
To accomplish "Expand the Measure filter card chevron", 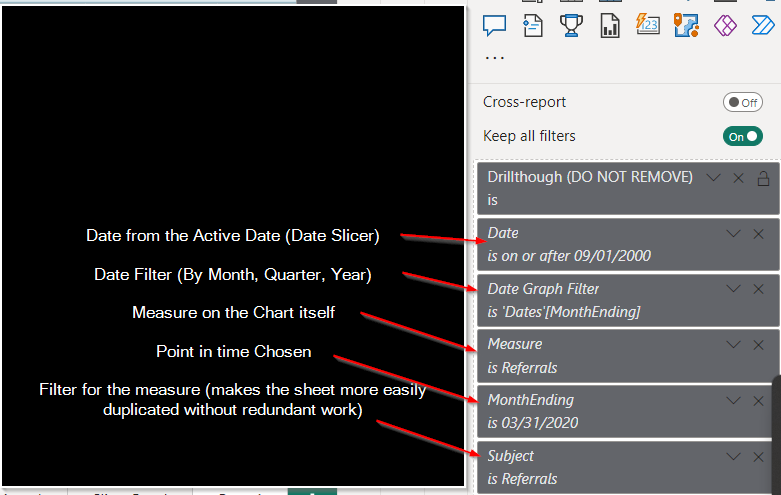I will [733, 345].
